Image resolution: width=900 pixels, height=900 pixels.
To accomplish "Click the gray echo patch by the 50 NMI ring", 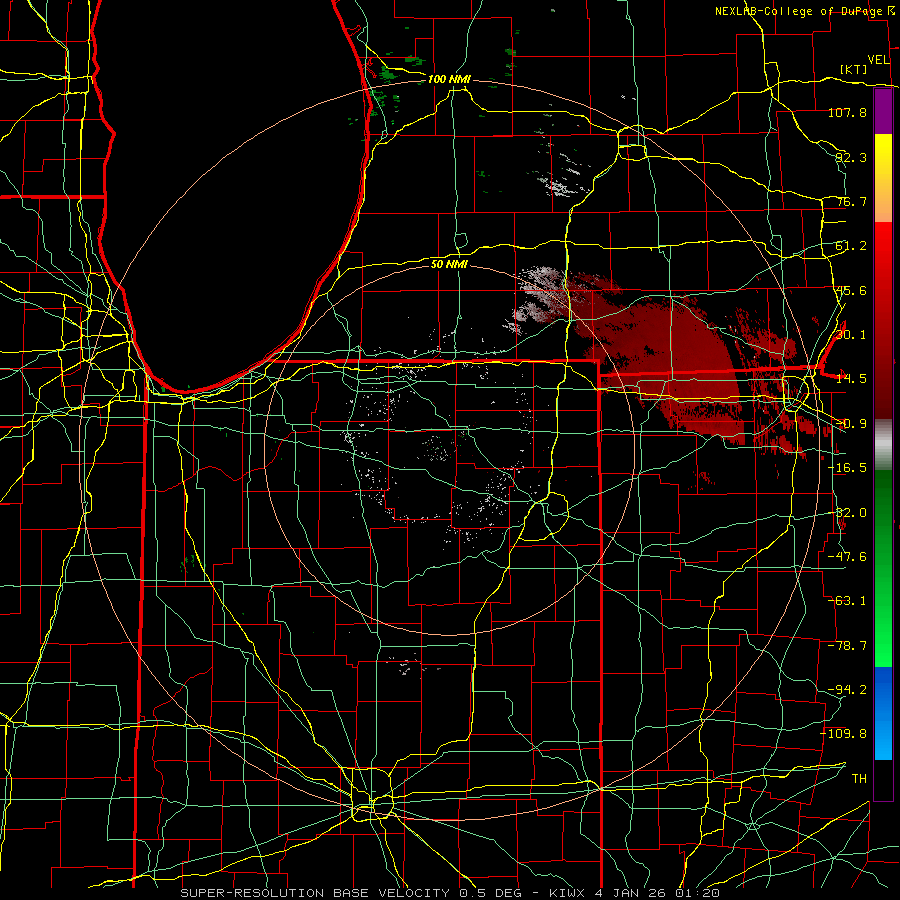I will point(540,296).
